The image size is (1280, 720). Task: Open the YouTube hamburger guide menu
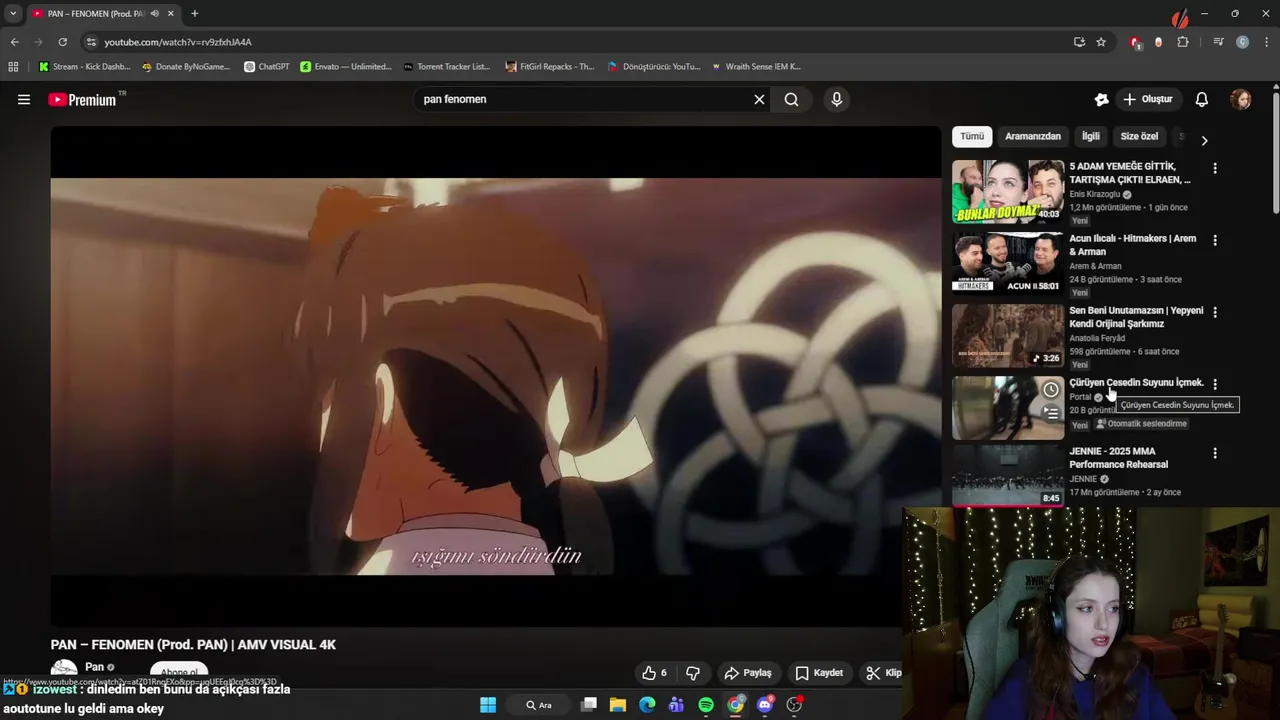click(x=24, y=99)
